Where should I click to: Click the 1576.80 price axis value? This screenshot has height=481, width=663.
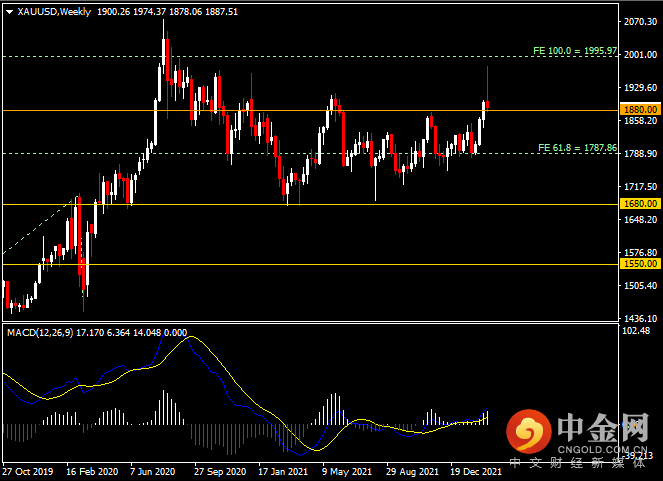(641, 252)
